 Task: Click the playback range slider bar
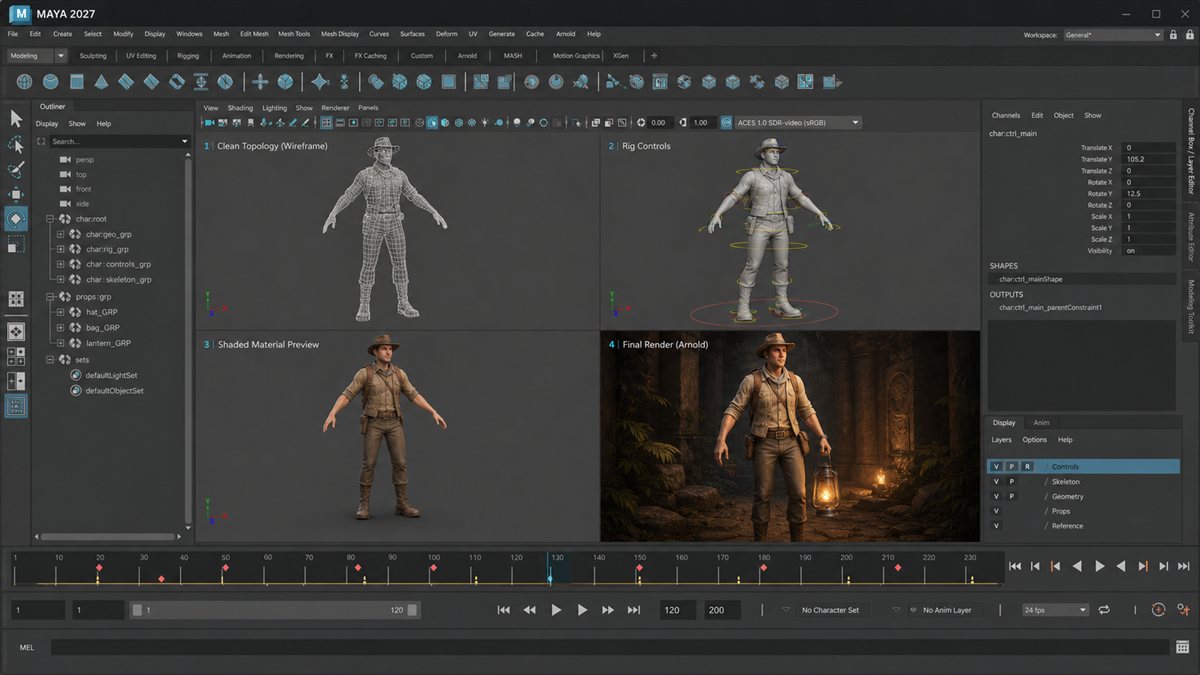(275, 610)
